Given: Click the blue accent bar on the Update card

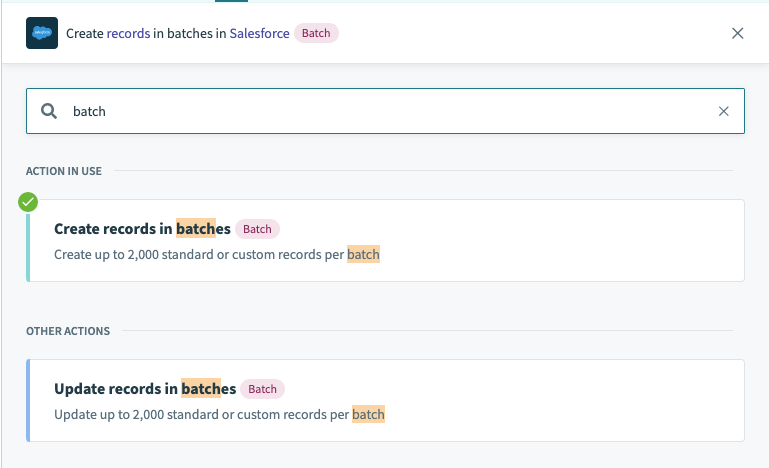Looking at the screenshot, I should point(28,400).
